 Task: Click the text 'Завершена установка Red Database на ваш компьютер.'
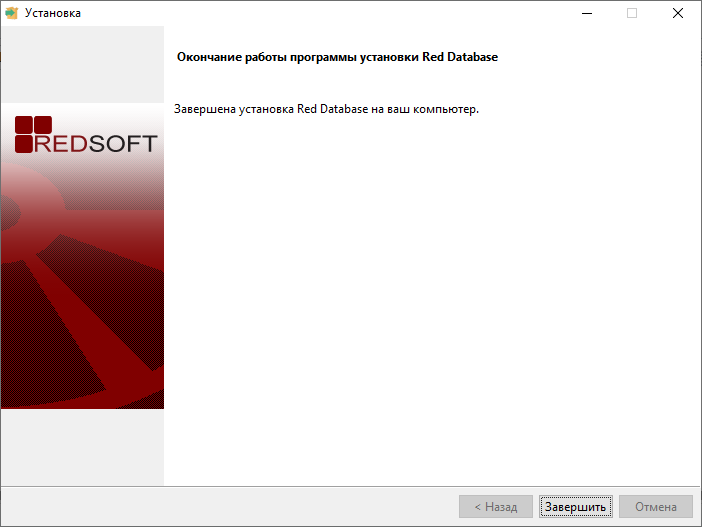pyautogui.click(x=326, y=109)
